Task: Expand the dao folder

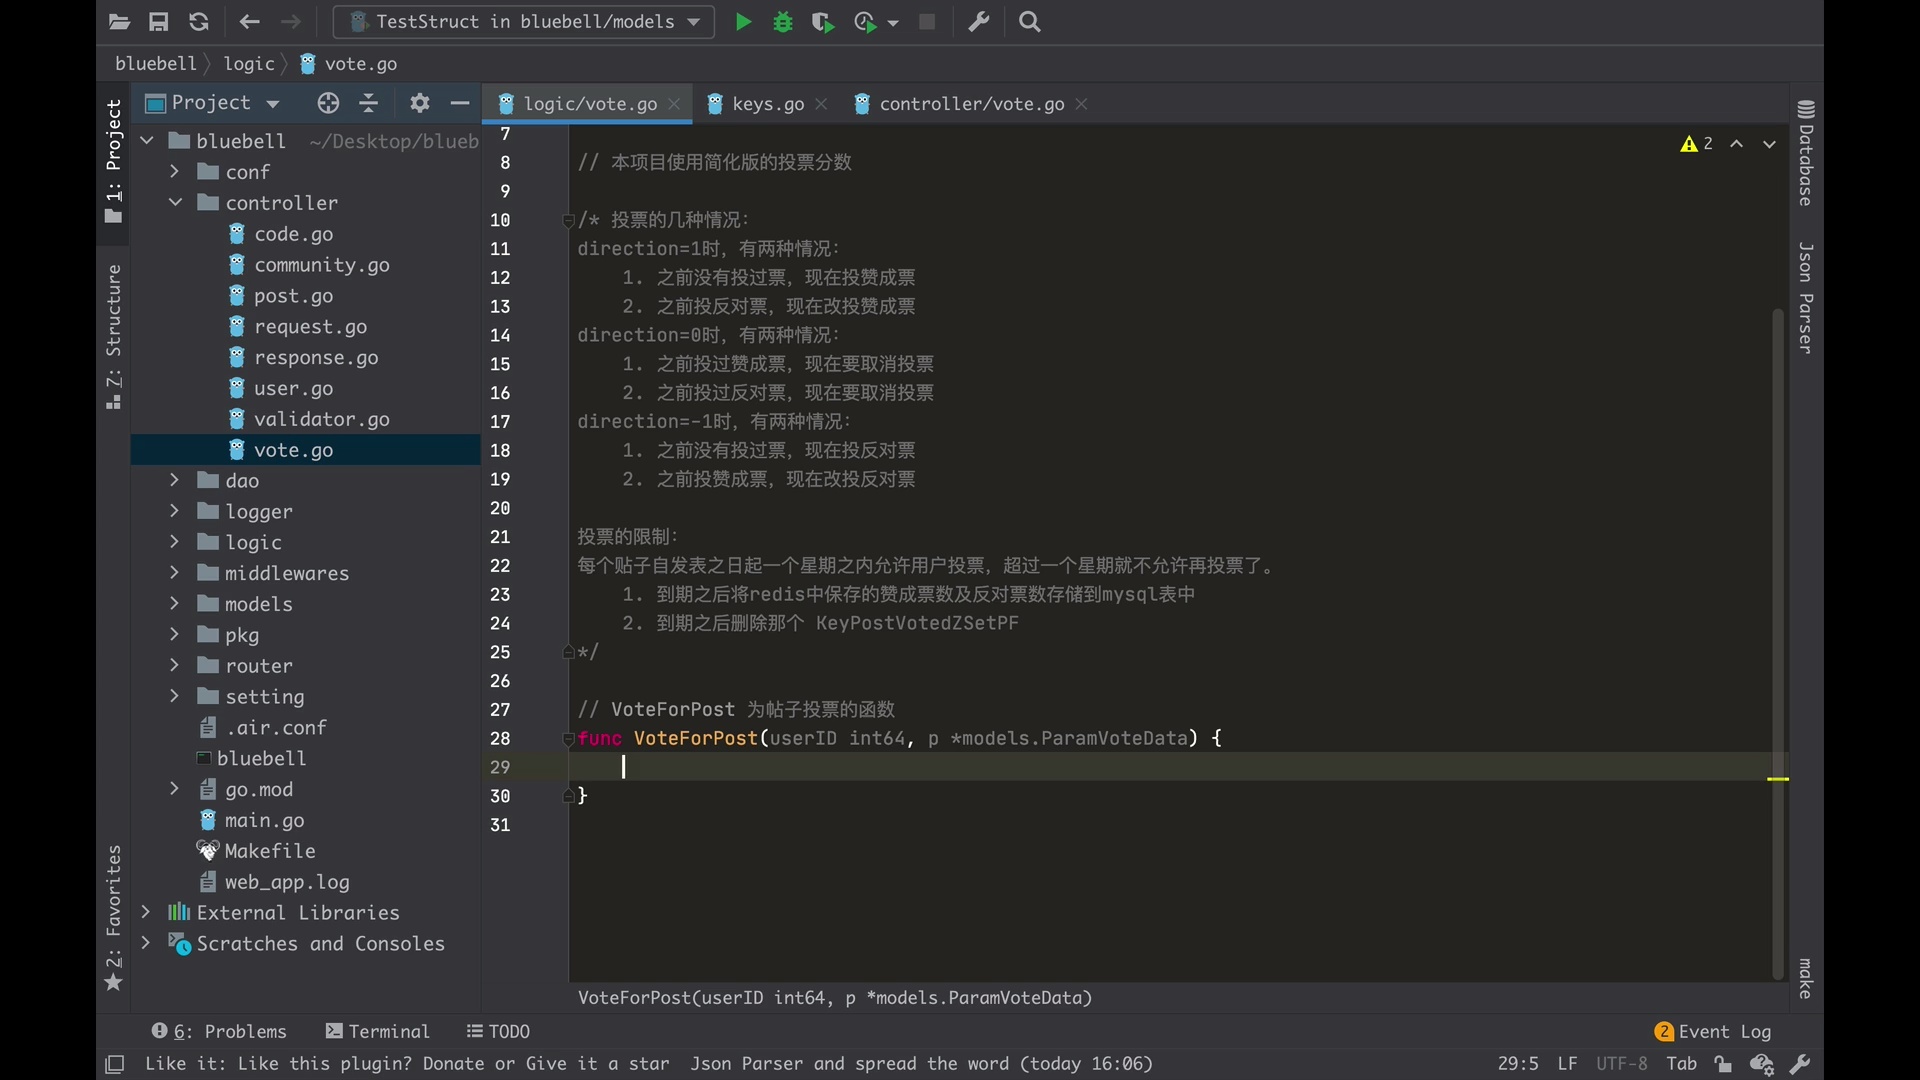Action: tap(176, 480)
